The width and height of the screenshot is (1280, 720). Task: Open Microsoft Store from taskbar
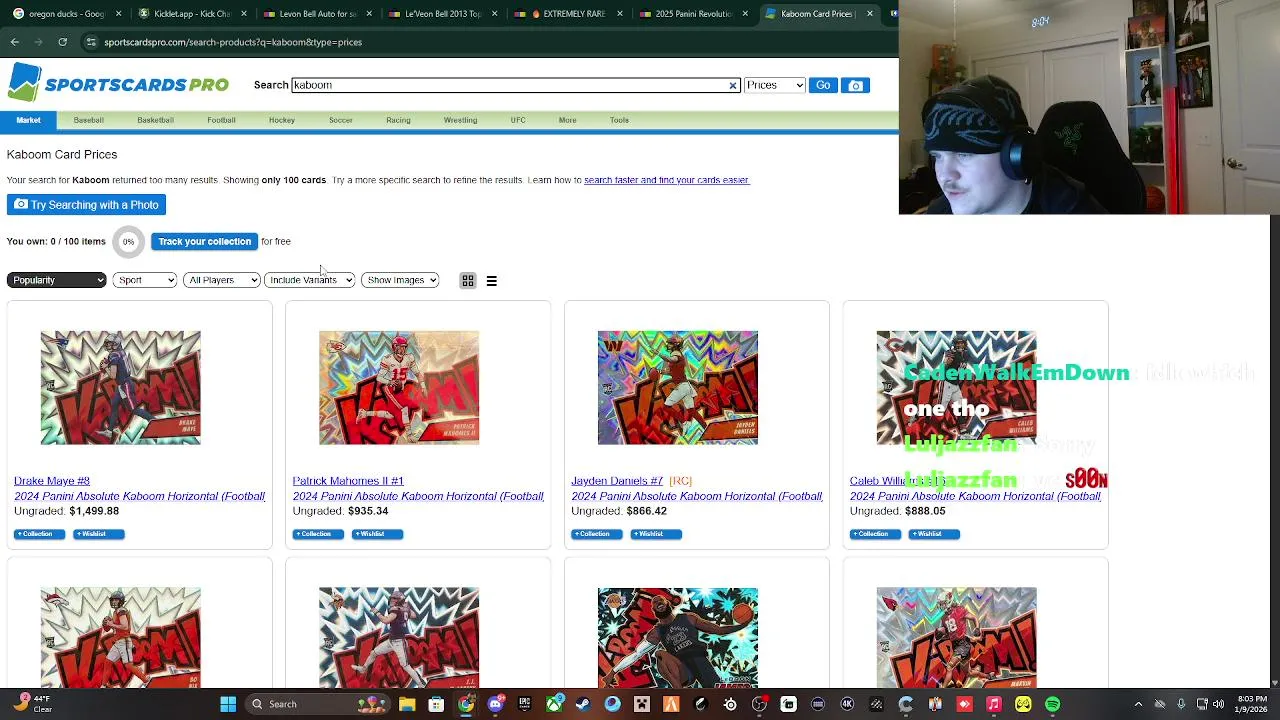click(x=436, y=704)
